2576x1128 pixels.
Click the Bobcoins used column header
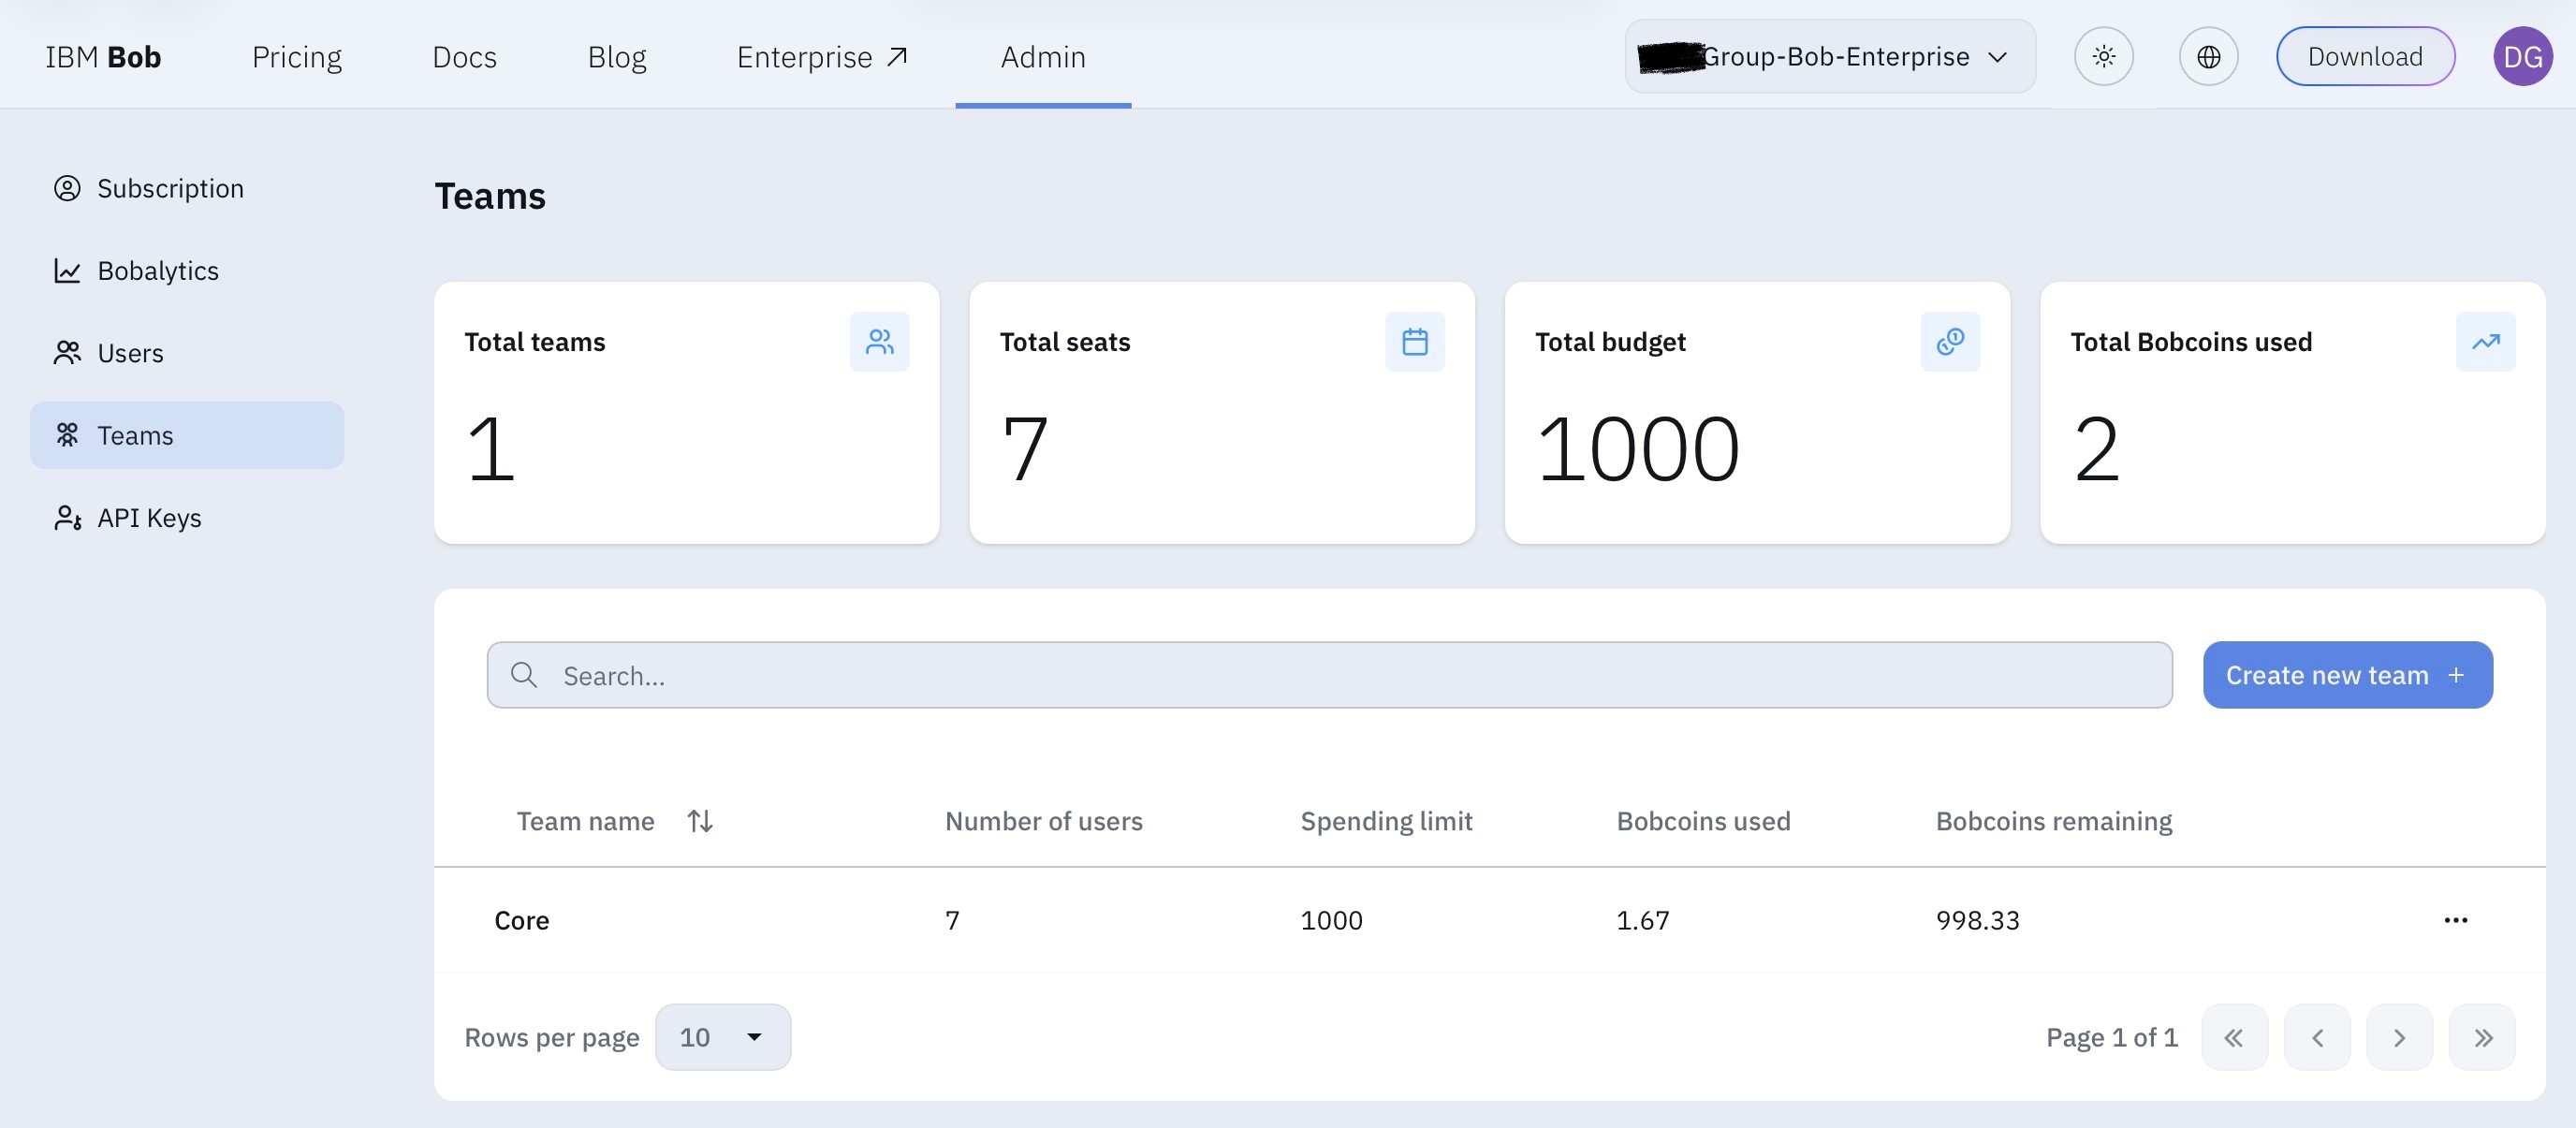click(1703, 821)
